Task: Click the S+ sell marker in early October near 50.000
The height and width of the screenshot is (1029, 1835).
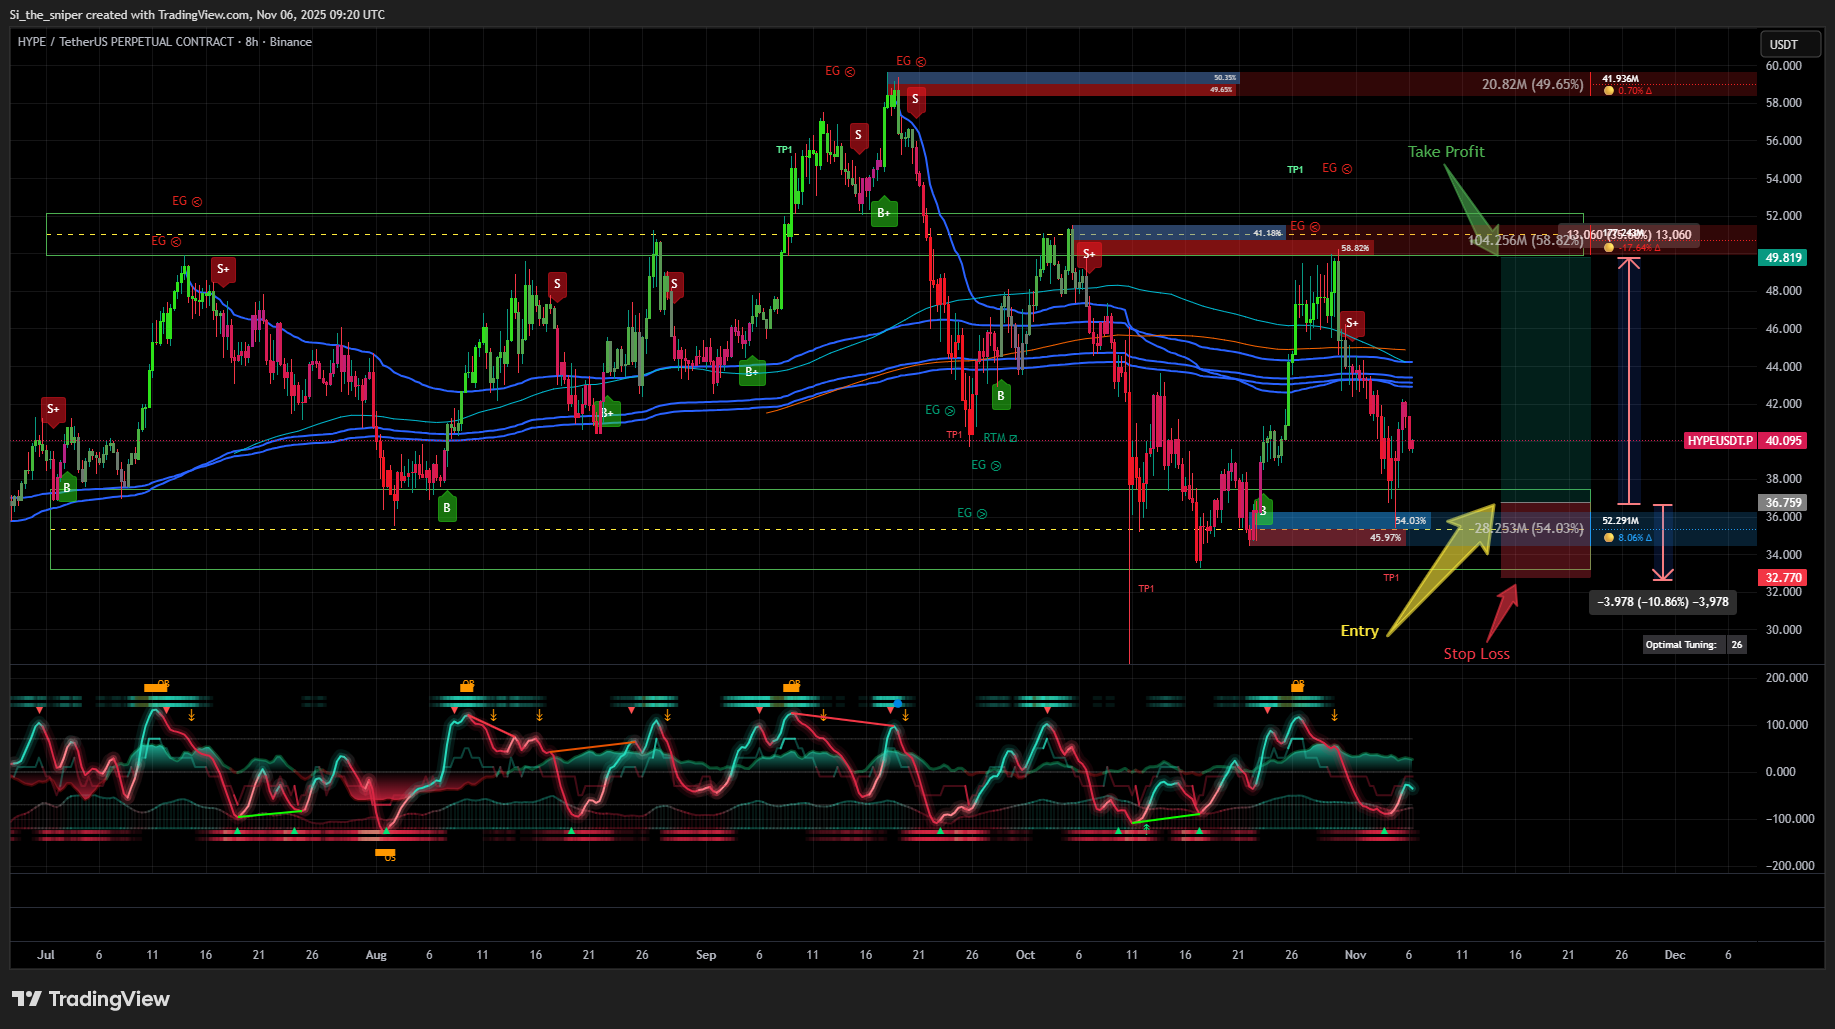Action: [x=1089, y=255]
